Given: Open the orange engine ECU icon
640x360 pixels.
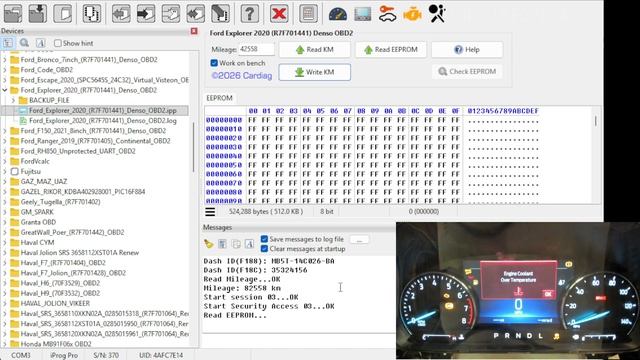Looking at the screenshot, I should click(412, 14).
